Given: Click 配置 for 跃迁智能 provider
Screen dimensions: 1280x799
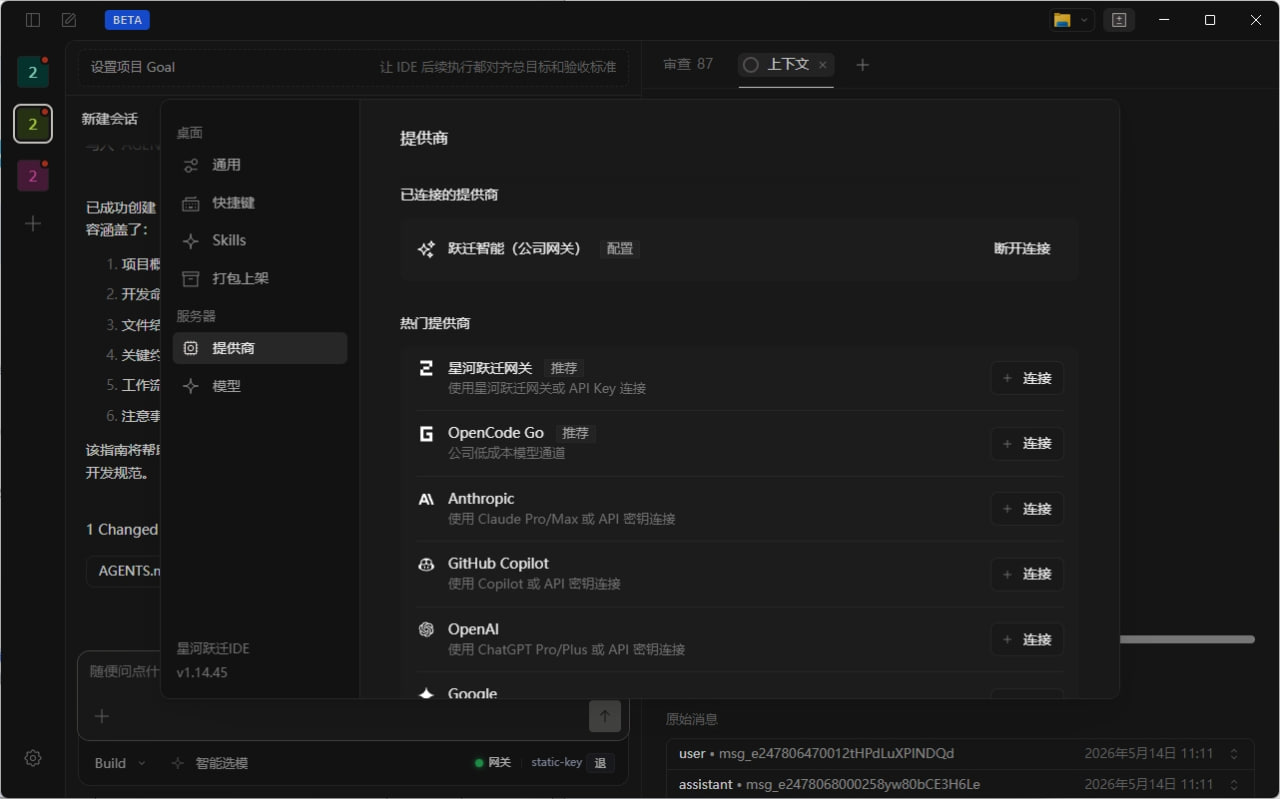Looking at the screenshot, I should tap(620, 248).
